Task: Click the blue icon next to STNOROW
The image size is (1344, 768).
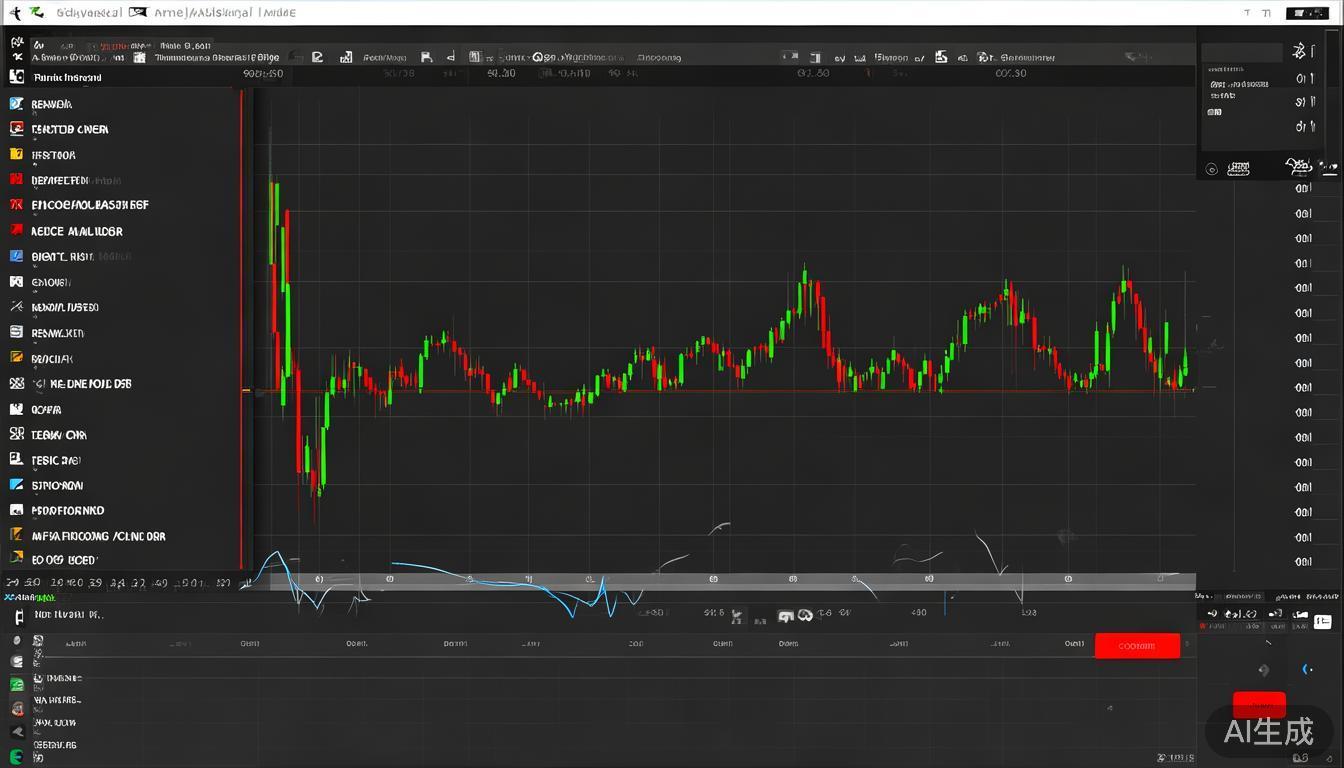Action: coord(16,485)
